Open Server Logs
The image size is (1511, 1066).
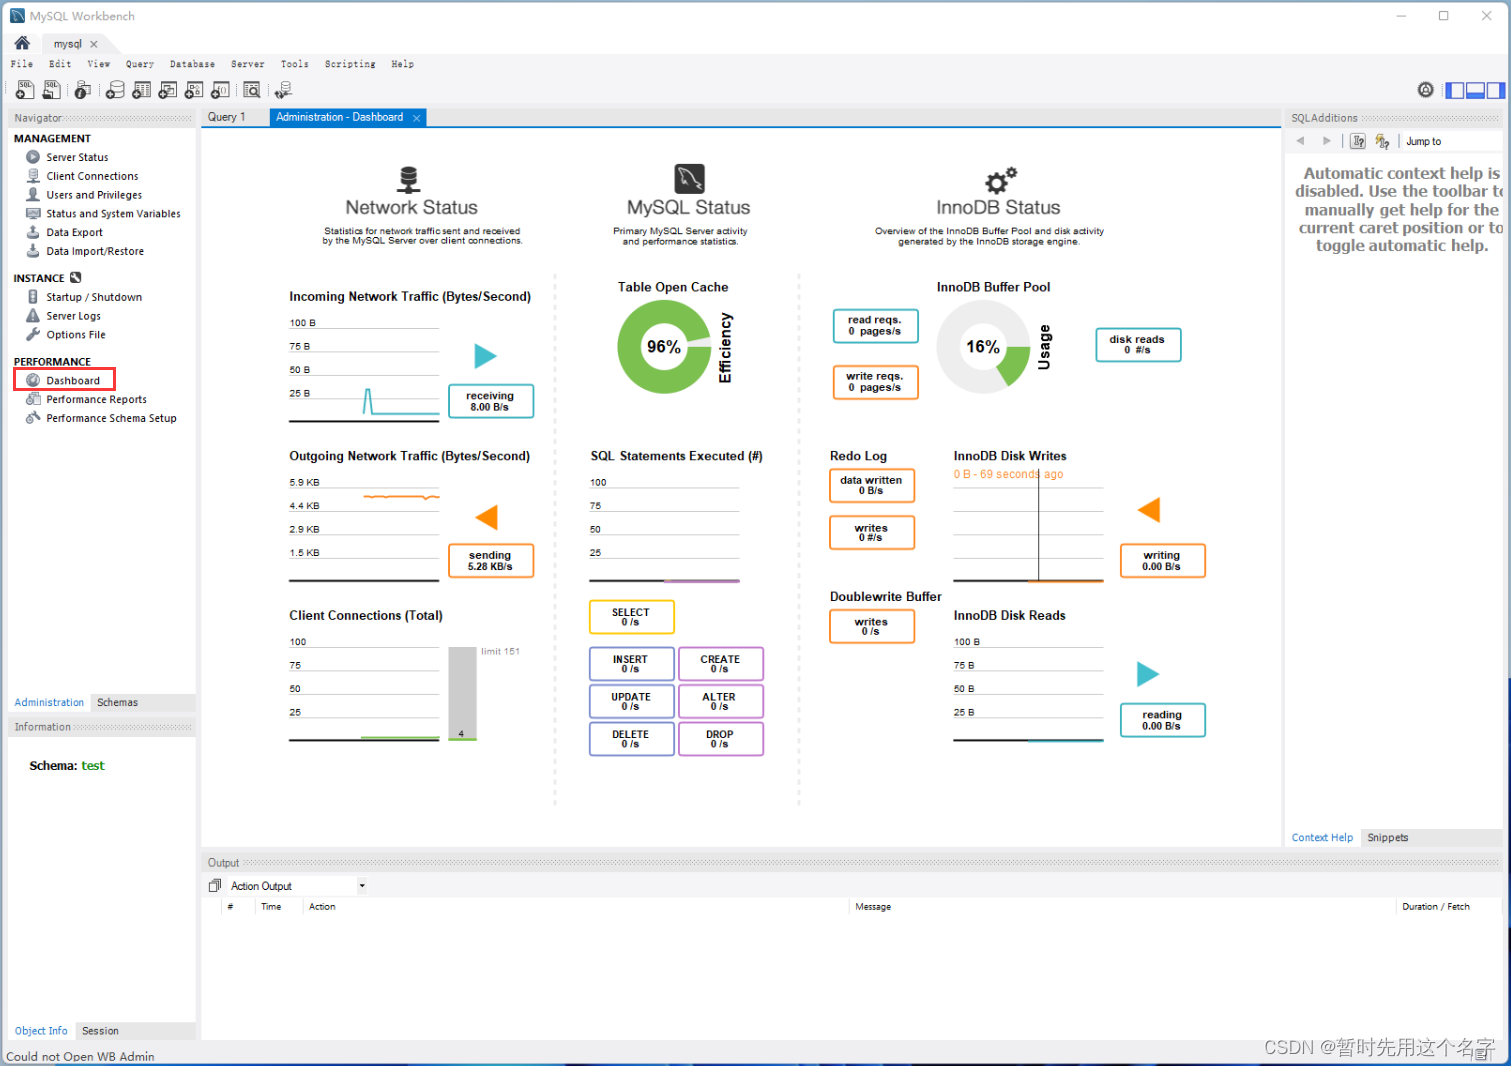tap(73, 316)
